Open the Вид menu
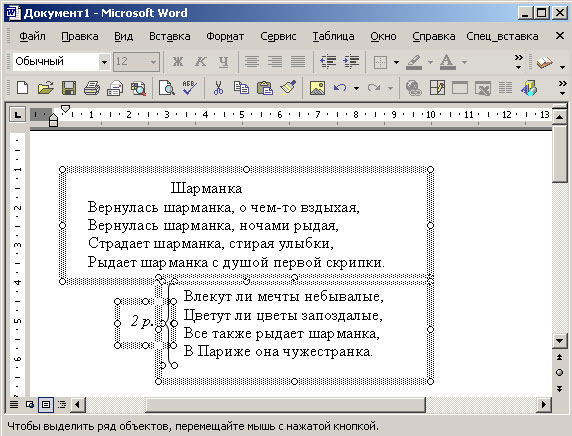Image resolution: width=572 pixels, height=436 pixels. click(x=123, y=36)
